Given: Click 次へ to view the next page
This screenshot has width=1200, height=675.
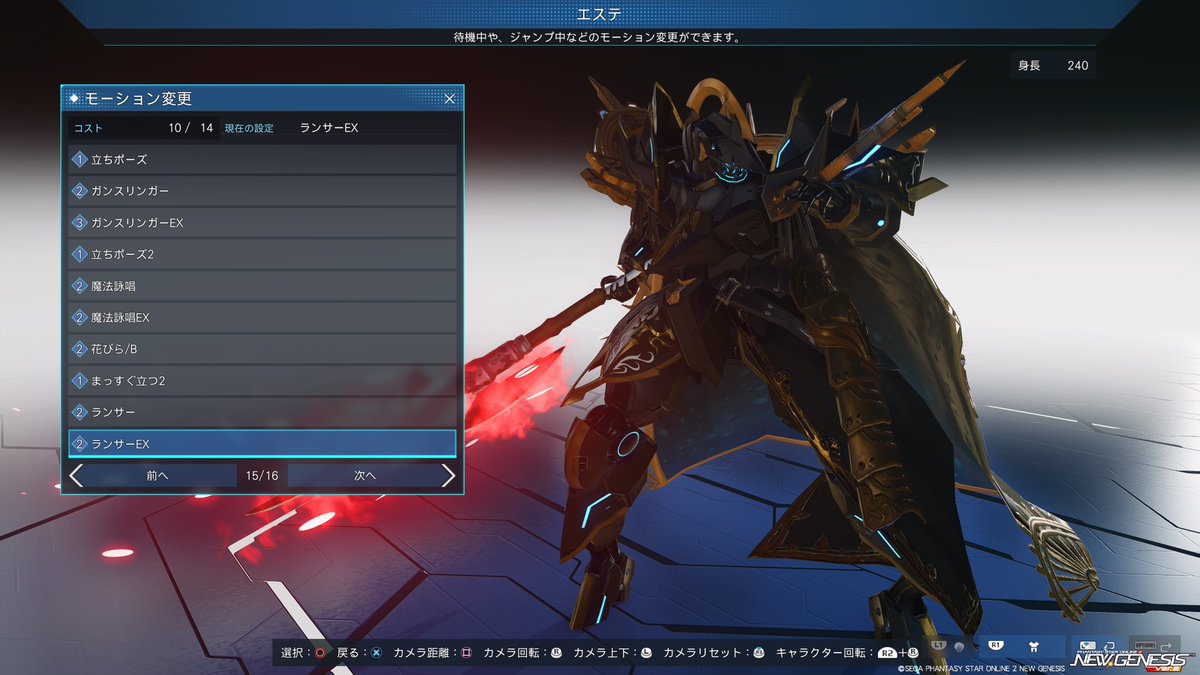Looking at the screenshot, I should pos(367,476).
